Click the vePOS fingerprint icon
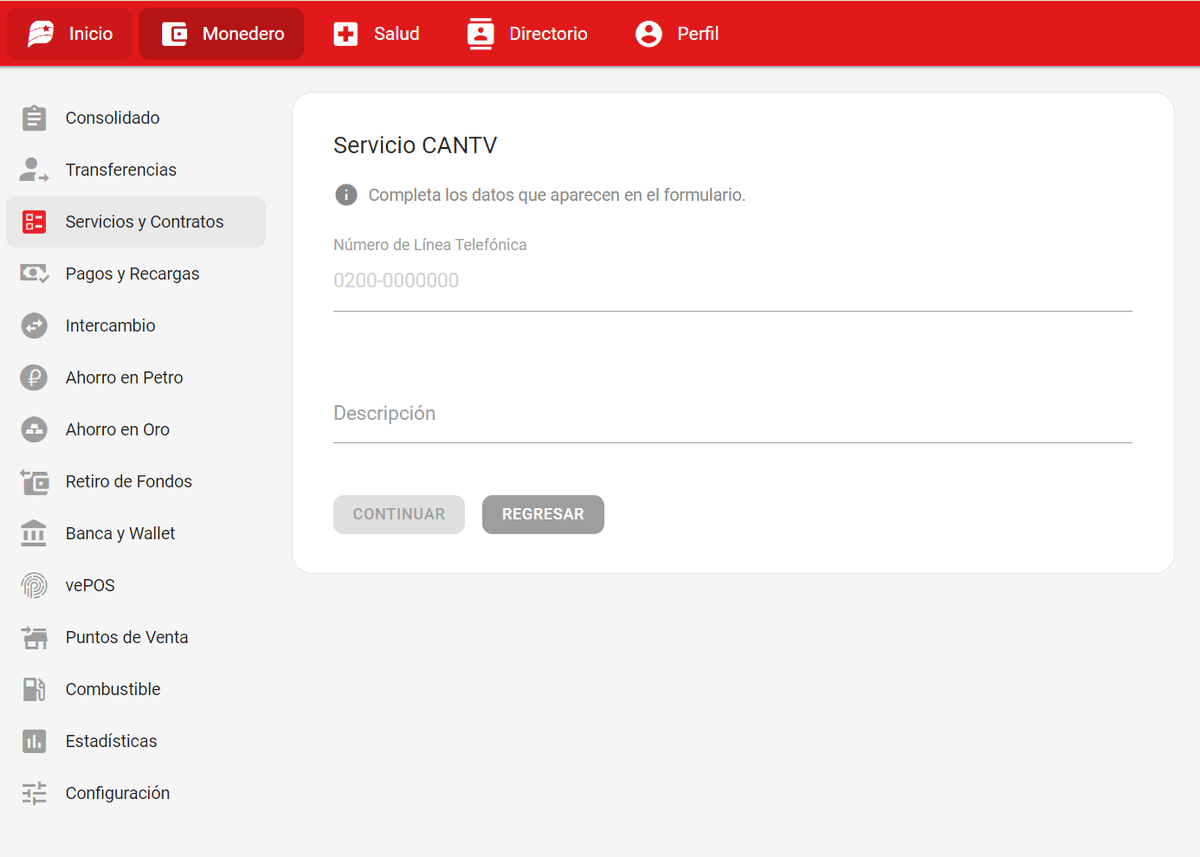The height and width of the screenshot is (857, 1200). pyautogui.click(x=34, y=586)
